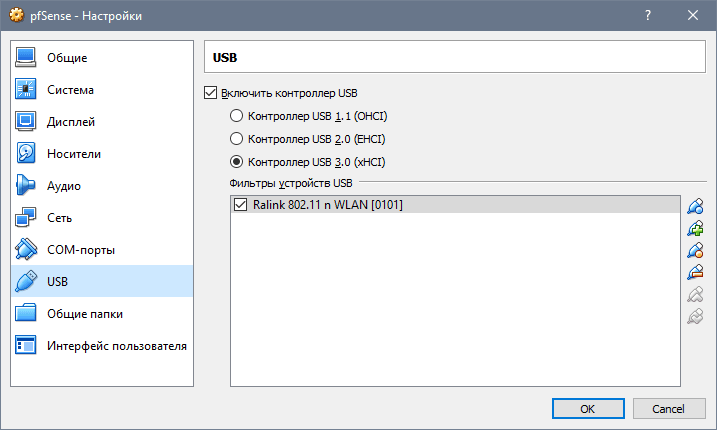Add USB filter from connected device

(x=695, y=228)
